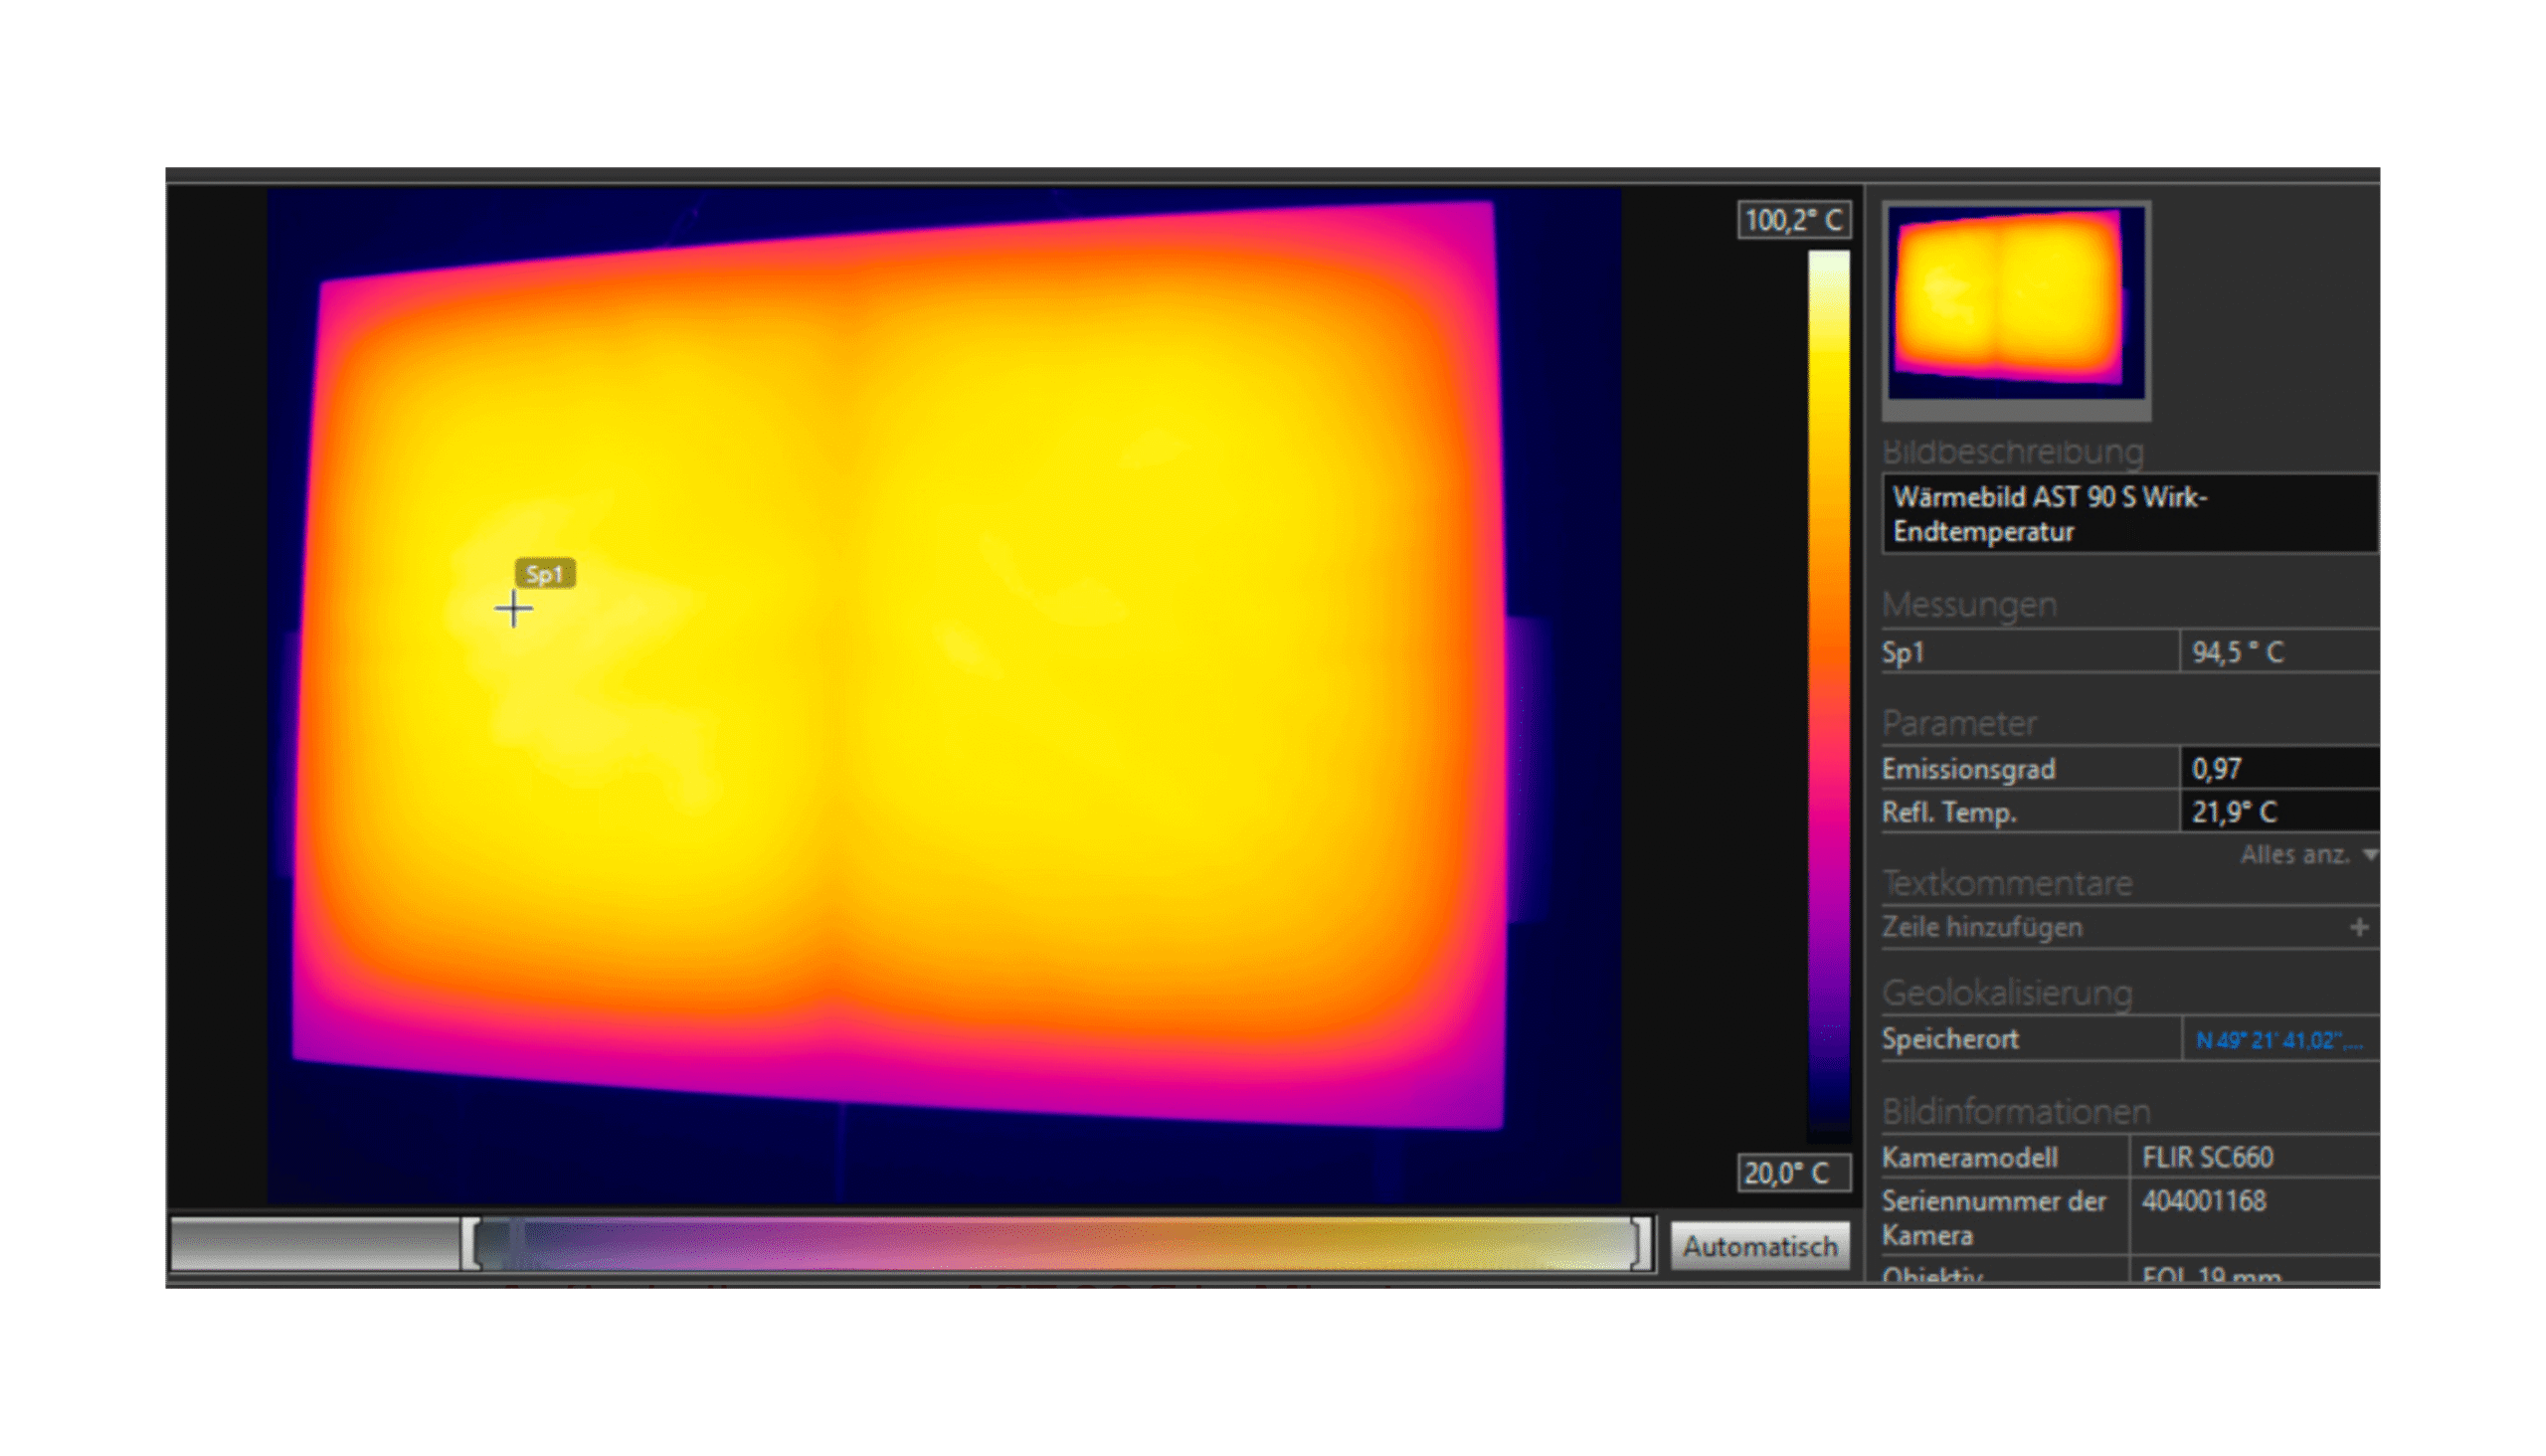
Task: Click the Bildbeschreibung description text box
Action: tap(2128, 514)
